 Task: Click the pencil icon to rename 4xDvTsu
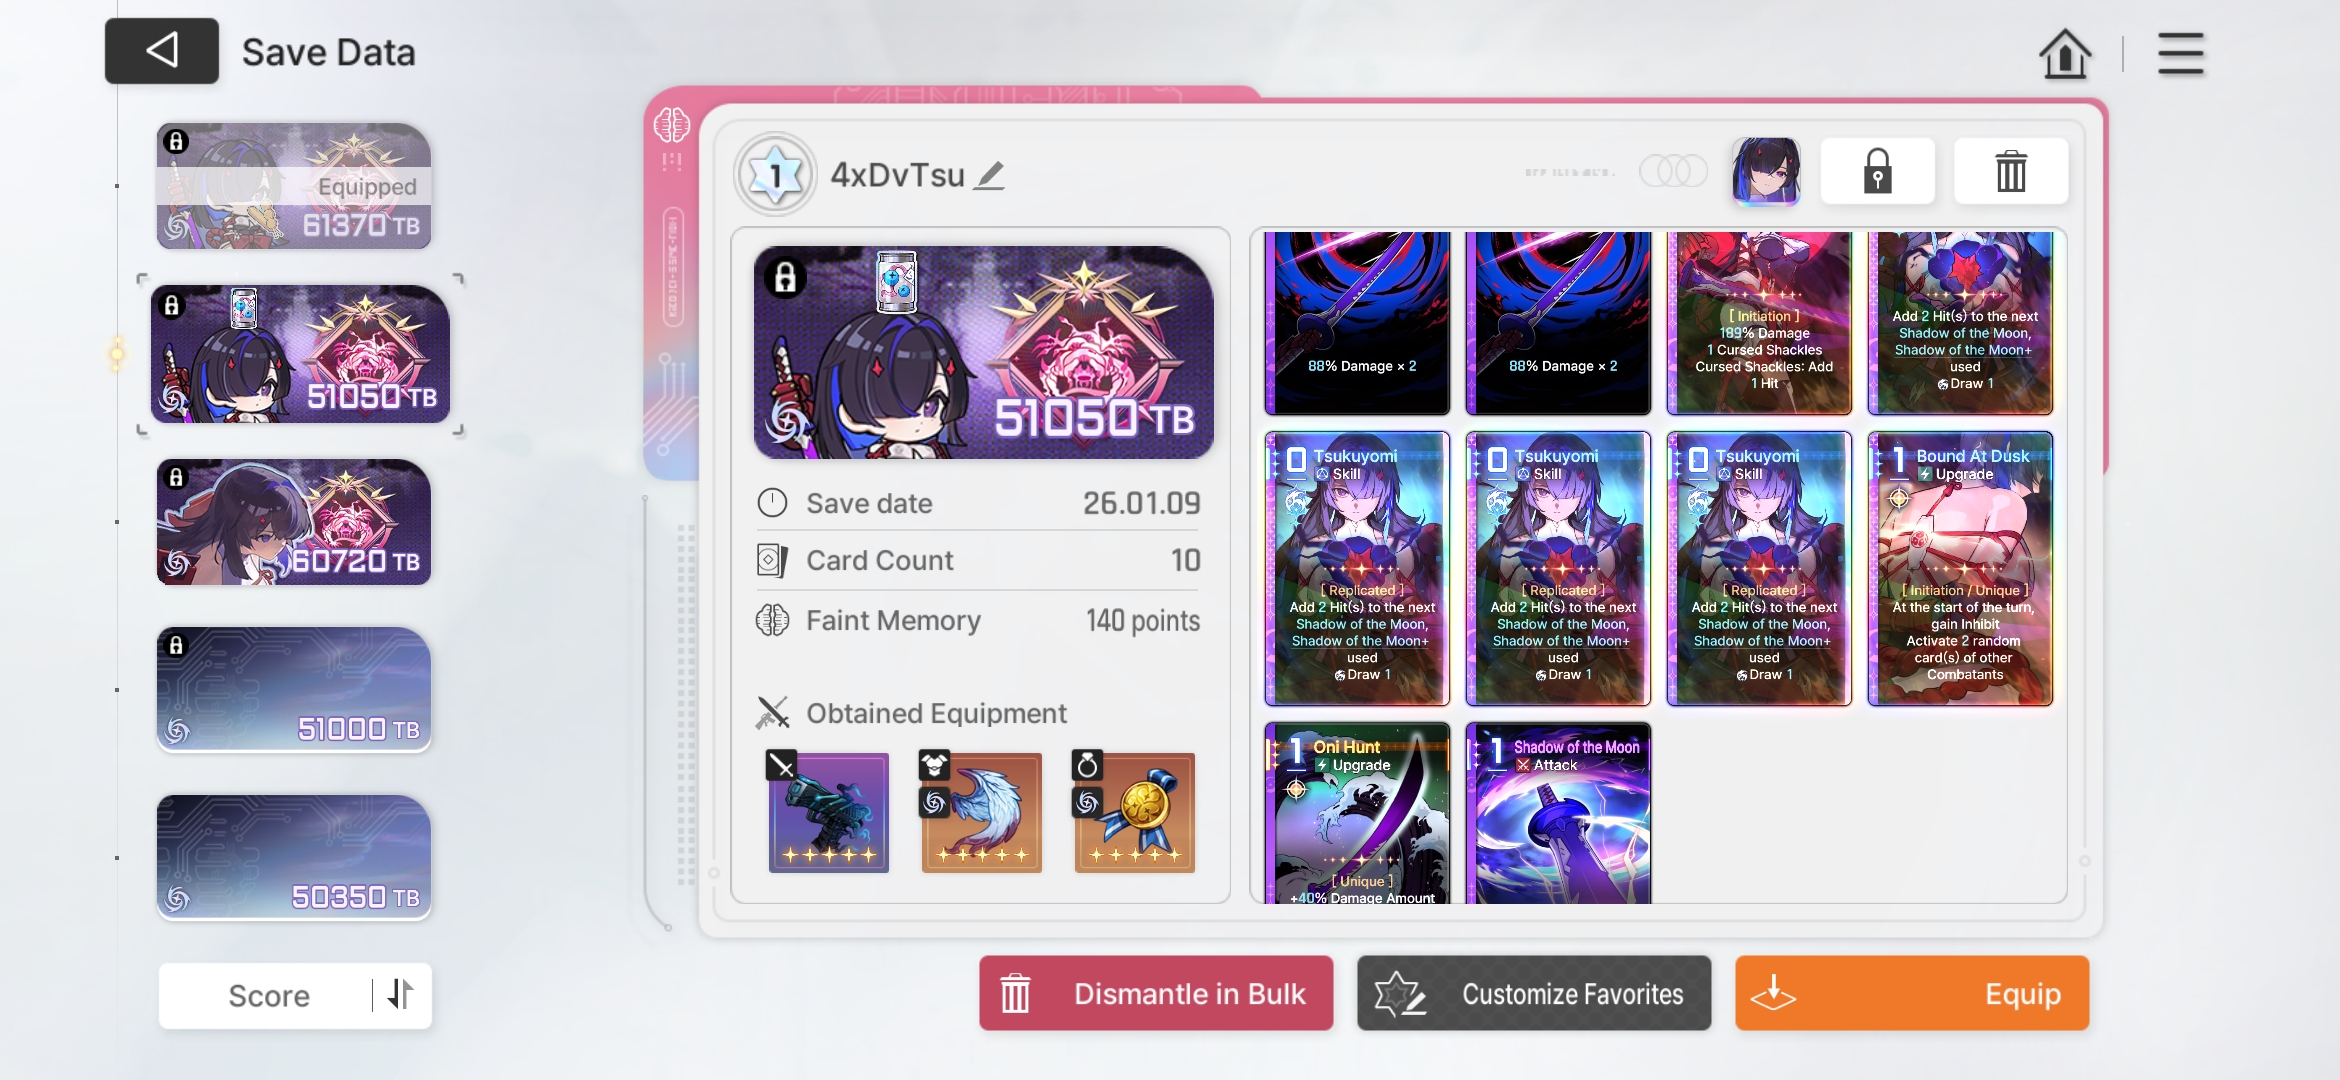click(x=989, y=176)
